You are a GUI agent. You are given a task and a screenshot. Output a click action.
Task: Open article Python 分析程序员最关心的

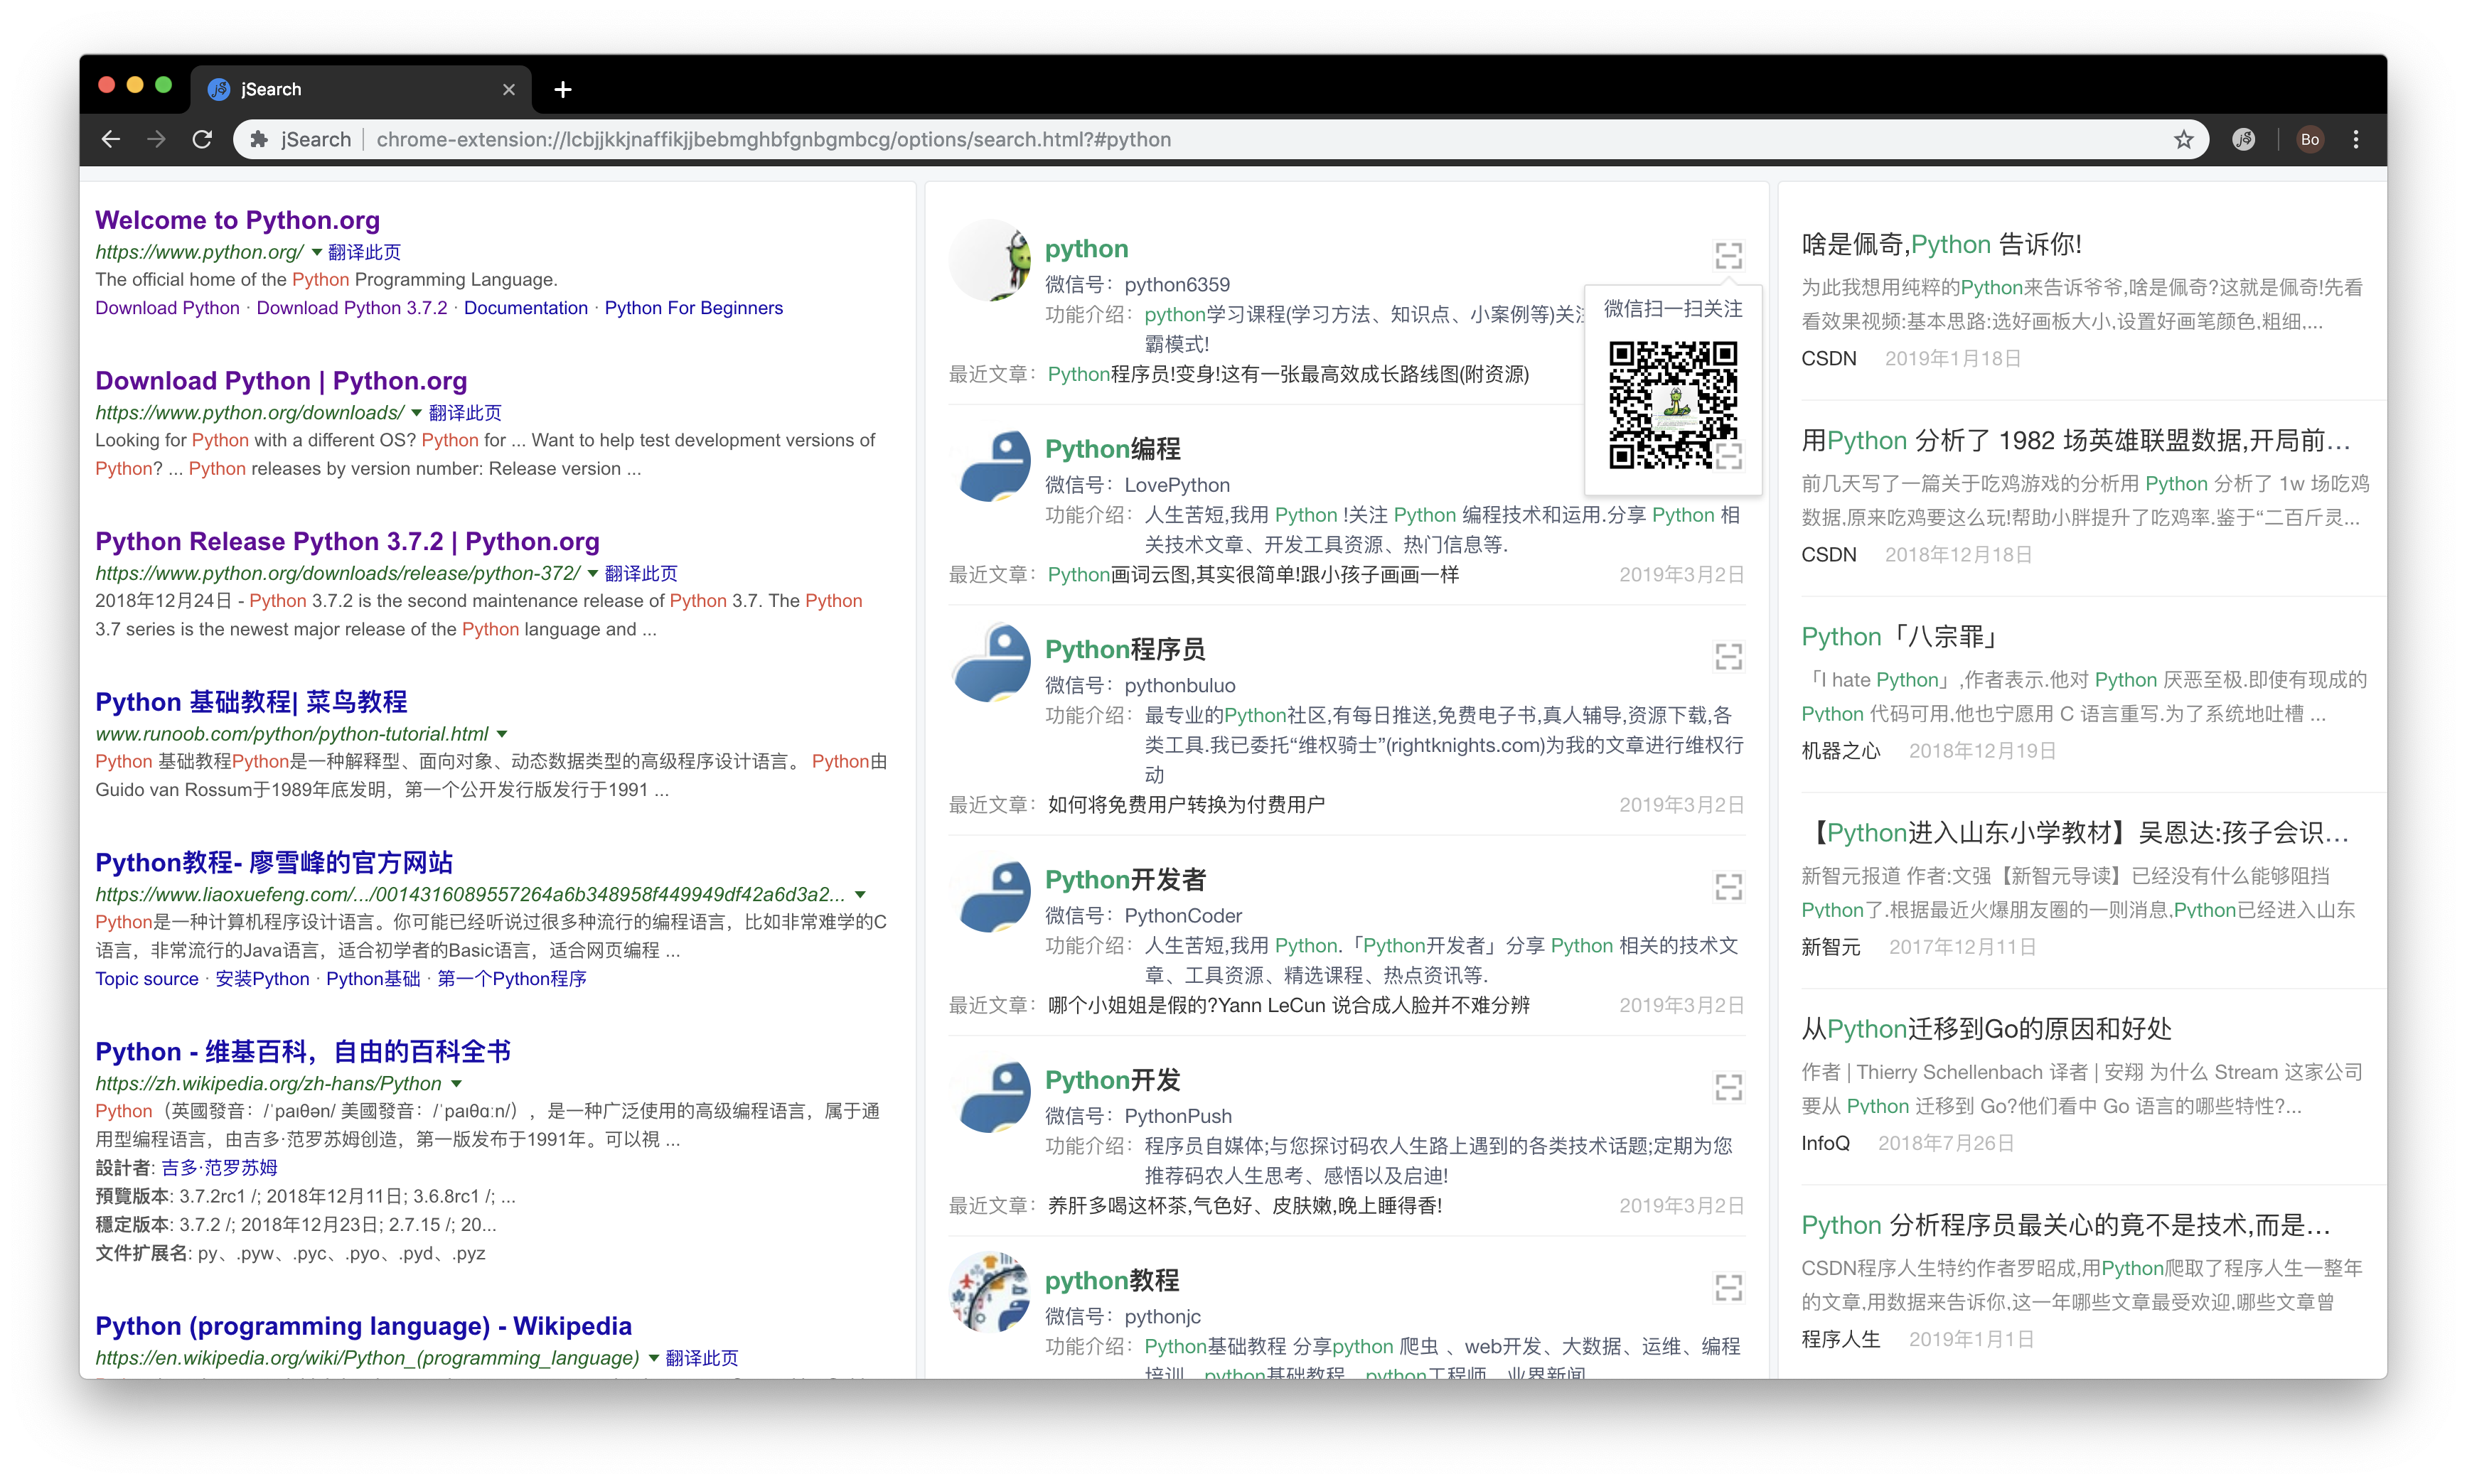click(2066, 1225)
